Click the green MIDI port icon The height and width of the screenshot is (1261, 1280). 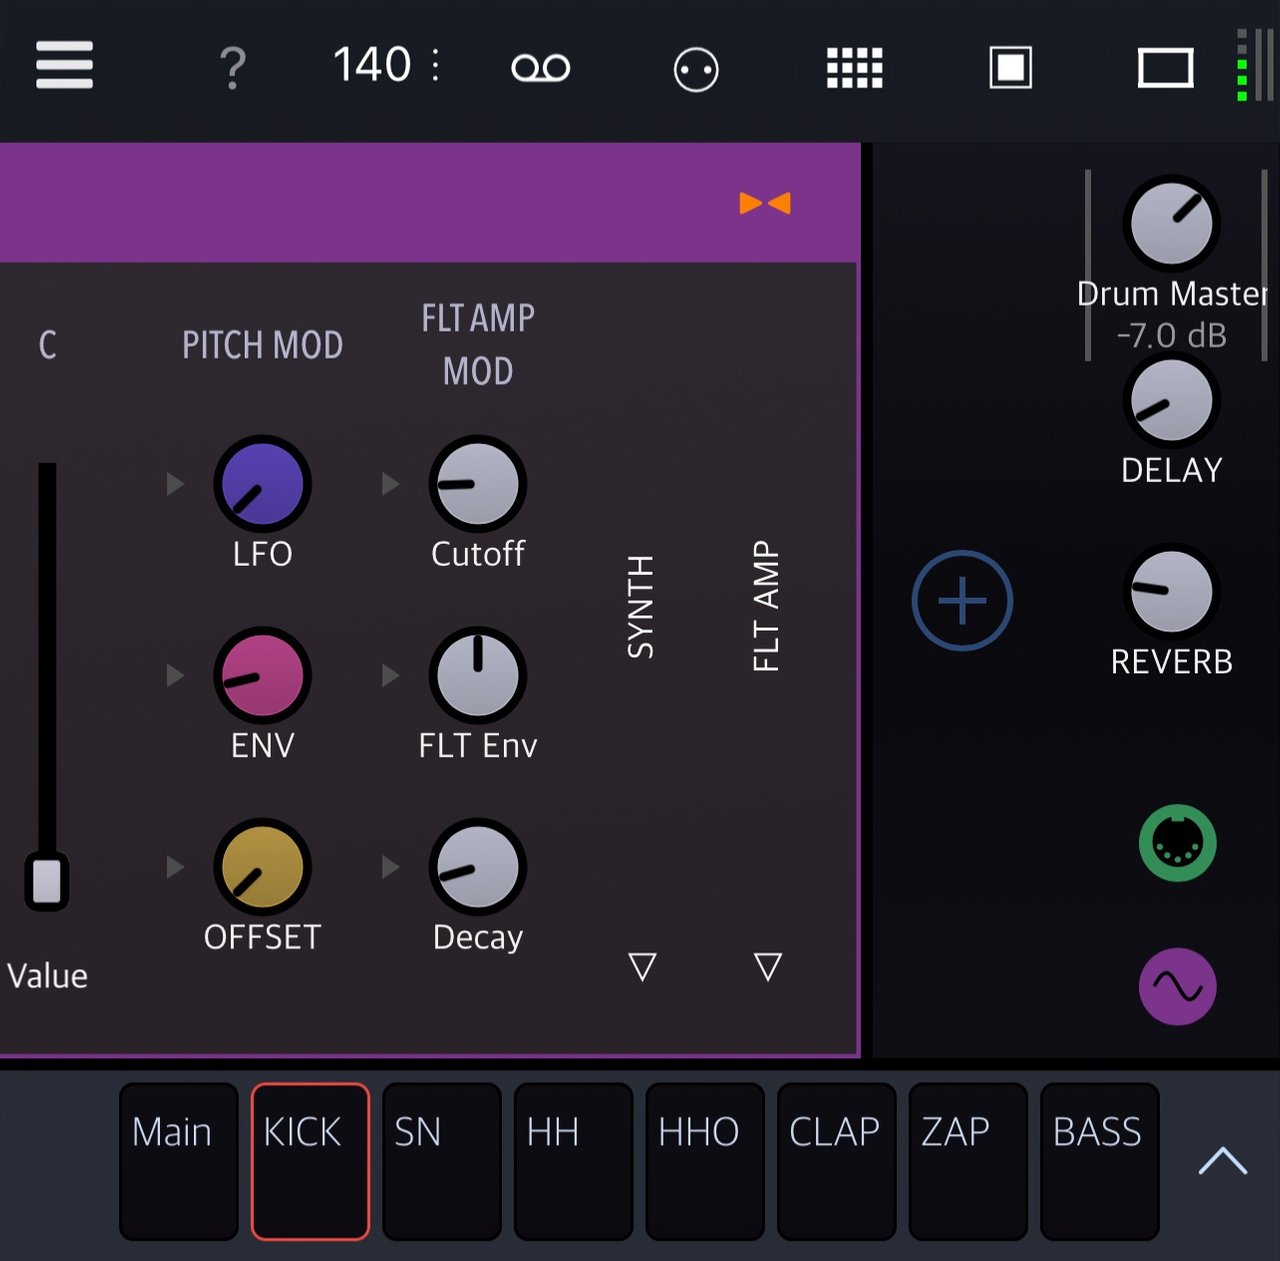(x=1178, y=843)
